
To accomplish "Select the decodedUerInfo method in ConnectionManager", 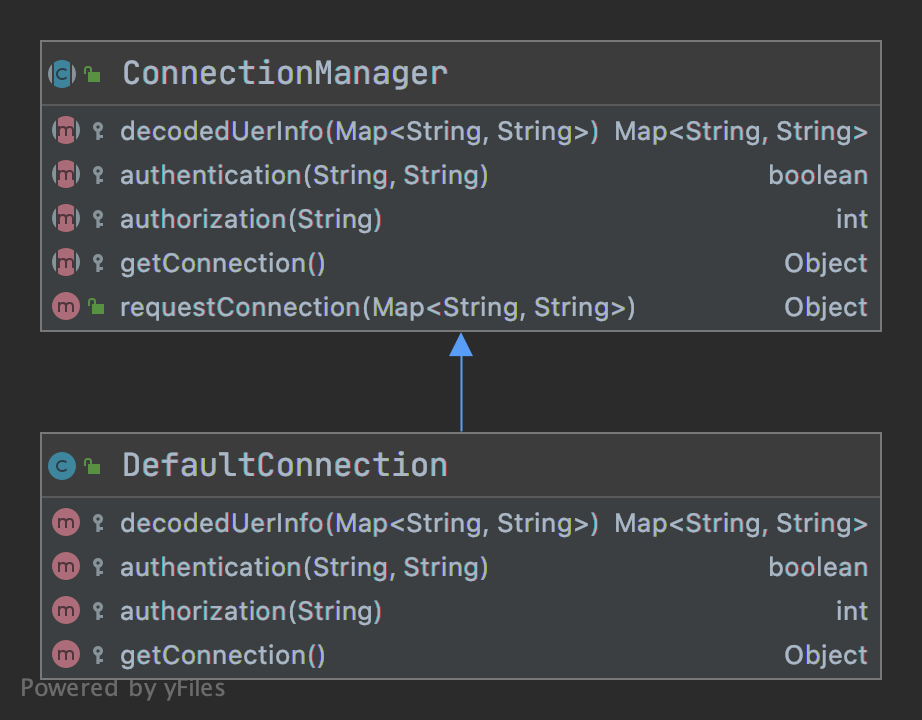I will [461, 131].
